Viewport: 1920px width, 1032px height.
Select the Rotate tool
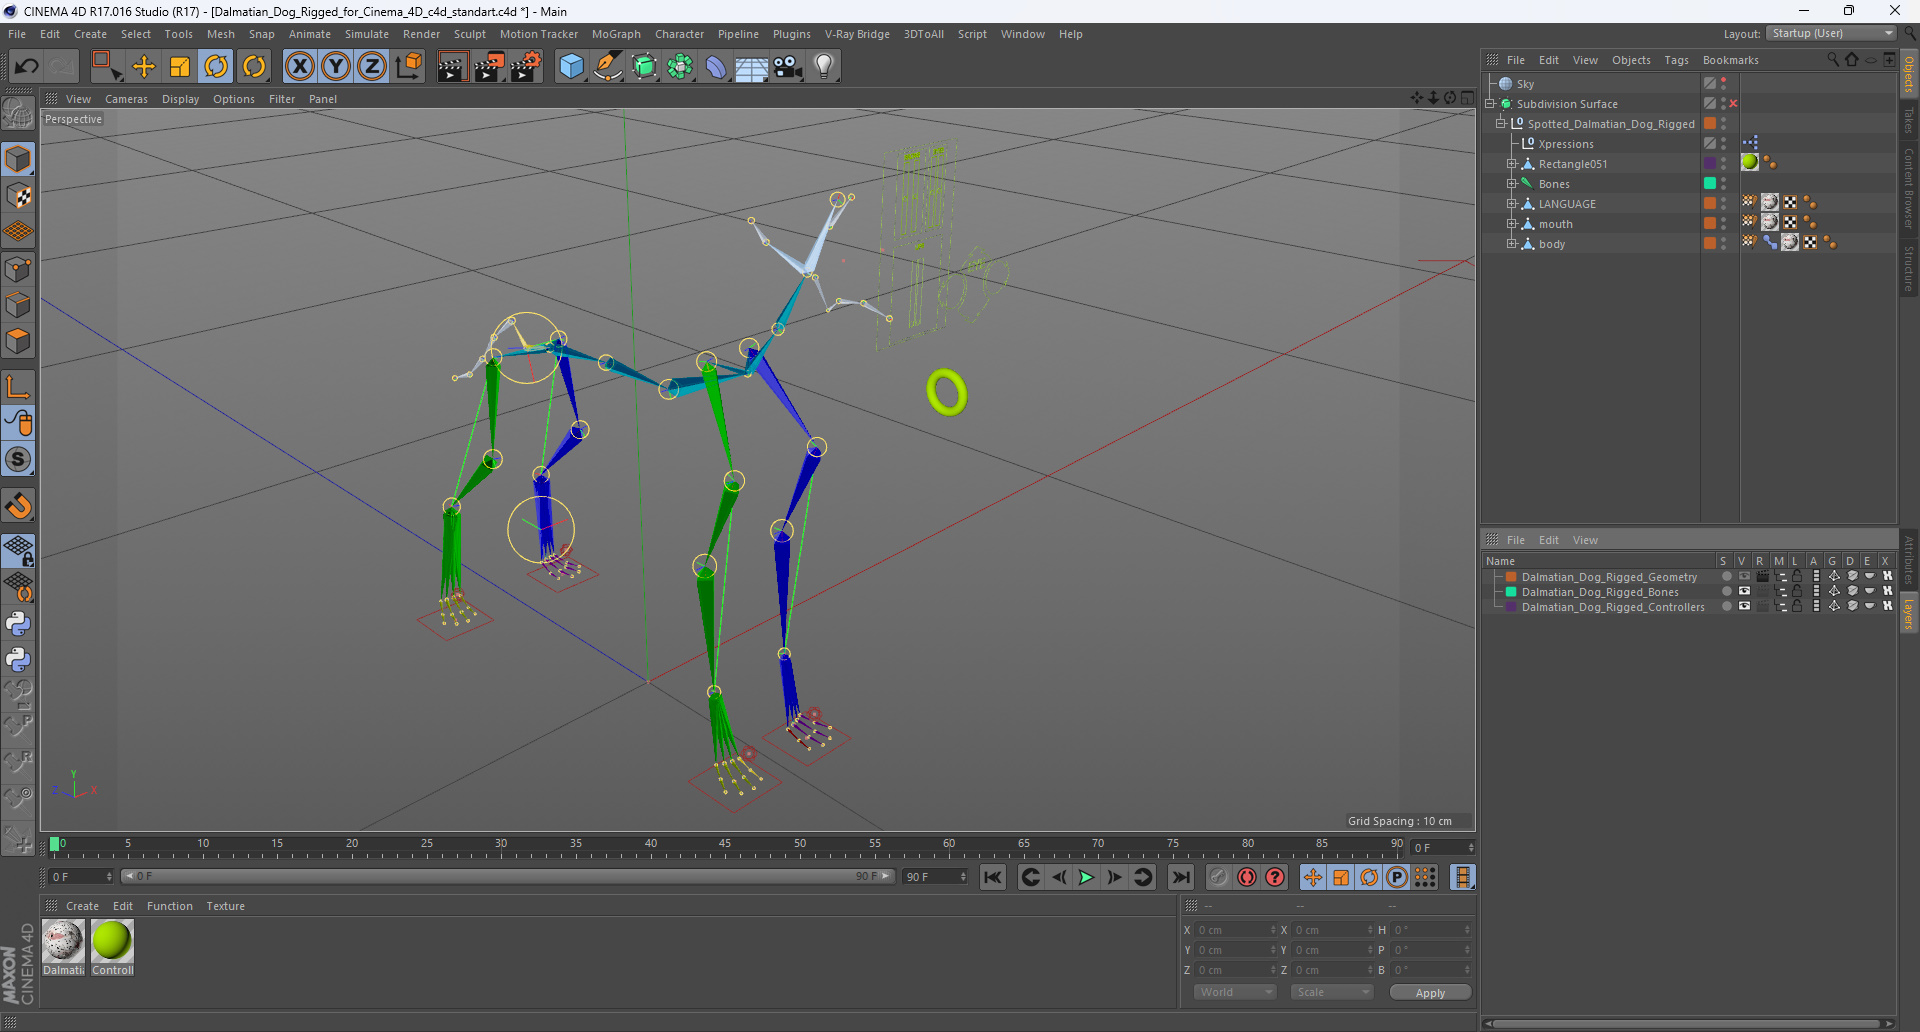(216, 66)
